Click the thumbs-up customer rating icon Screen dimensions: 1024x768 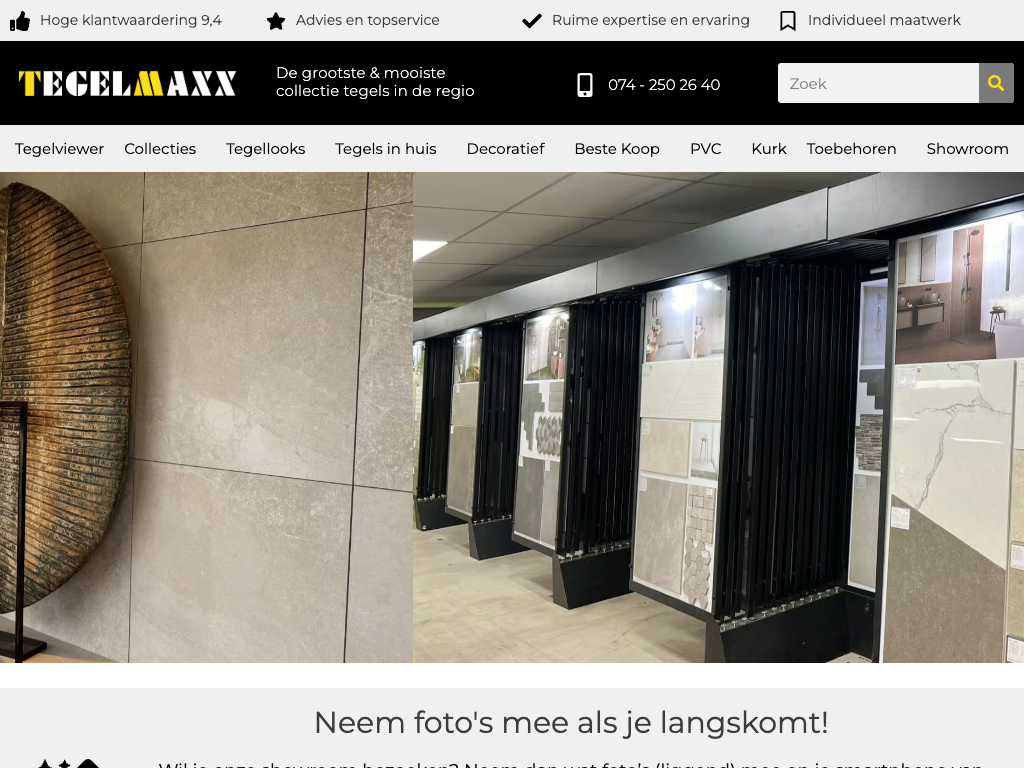20,22
